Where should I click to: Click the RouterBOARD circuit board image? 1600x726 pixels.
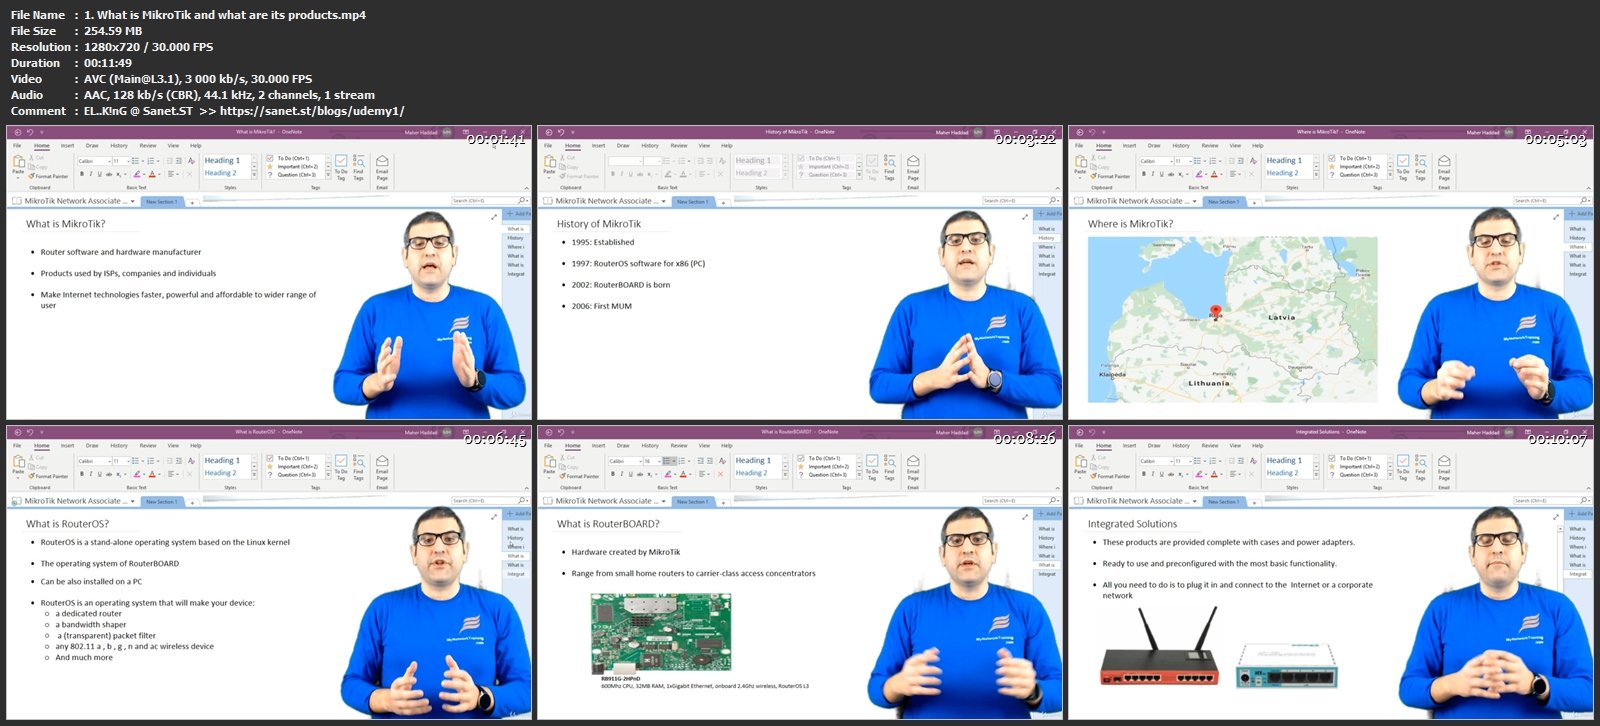click(661, 633)
